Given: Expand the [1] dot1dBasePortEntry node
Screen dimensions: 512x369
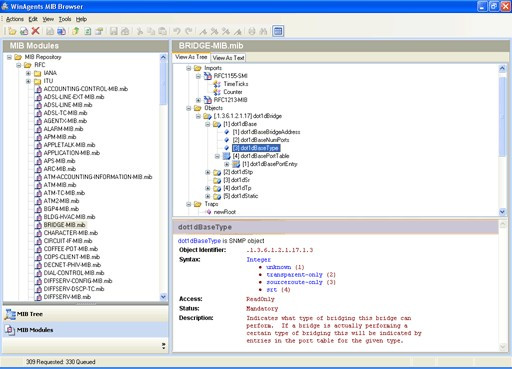Looking at the screenshot, I should pyautogui.click(x=227, y=164).
